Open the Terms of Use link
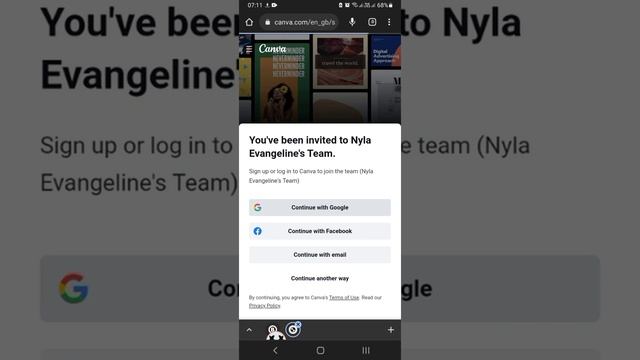 tap(344, 298)
